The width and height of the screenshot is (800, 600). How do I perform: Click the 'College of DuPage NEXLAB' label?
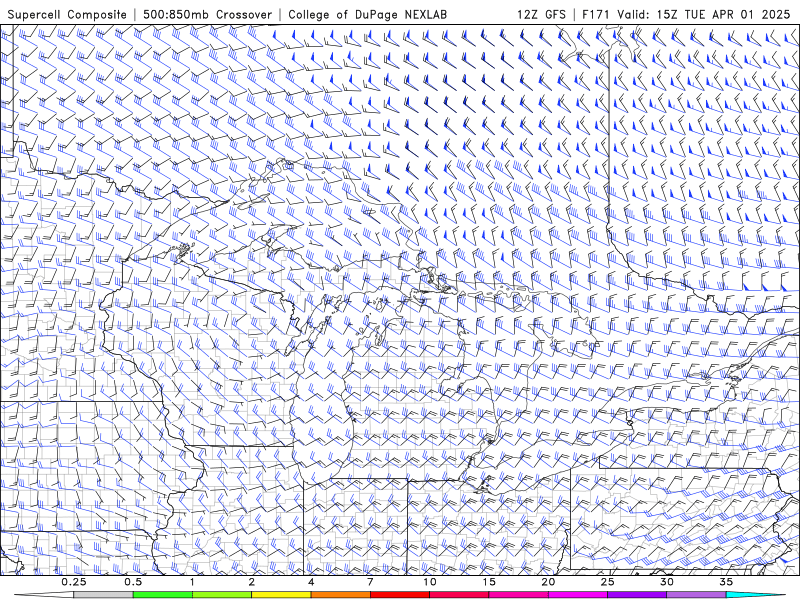coord(367,14)
